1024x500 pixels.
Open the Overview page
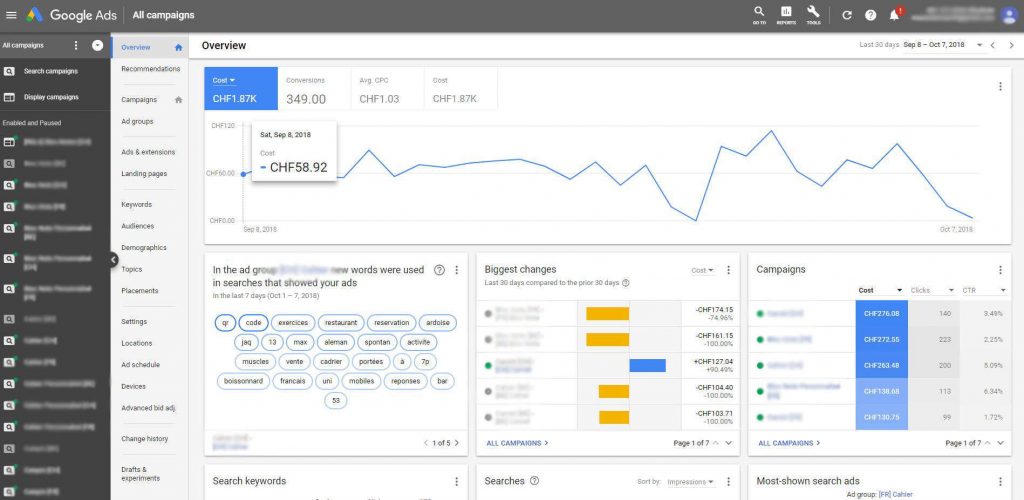(136, 47)
